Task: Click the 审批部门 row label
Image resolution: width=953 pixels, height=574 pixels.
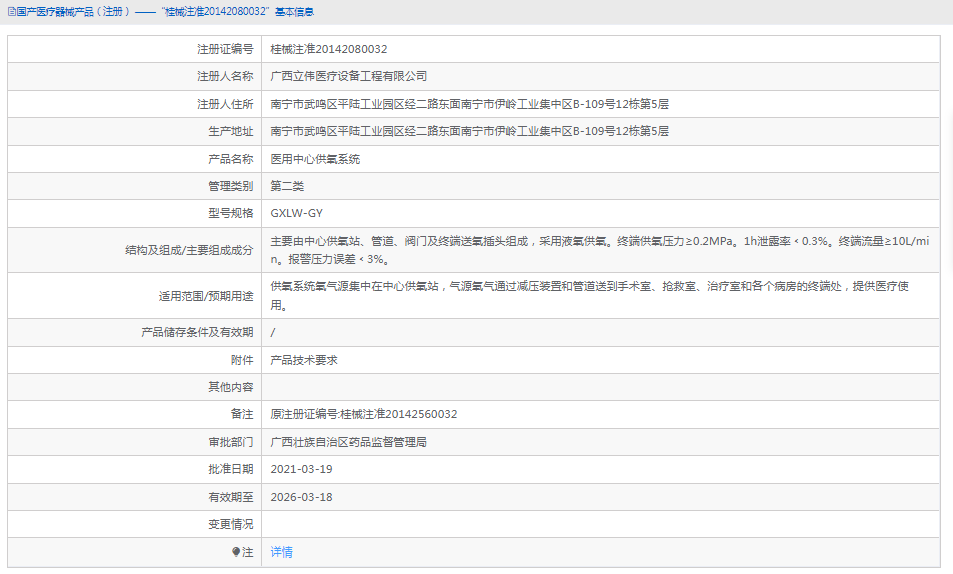Action: coord(230,442)
